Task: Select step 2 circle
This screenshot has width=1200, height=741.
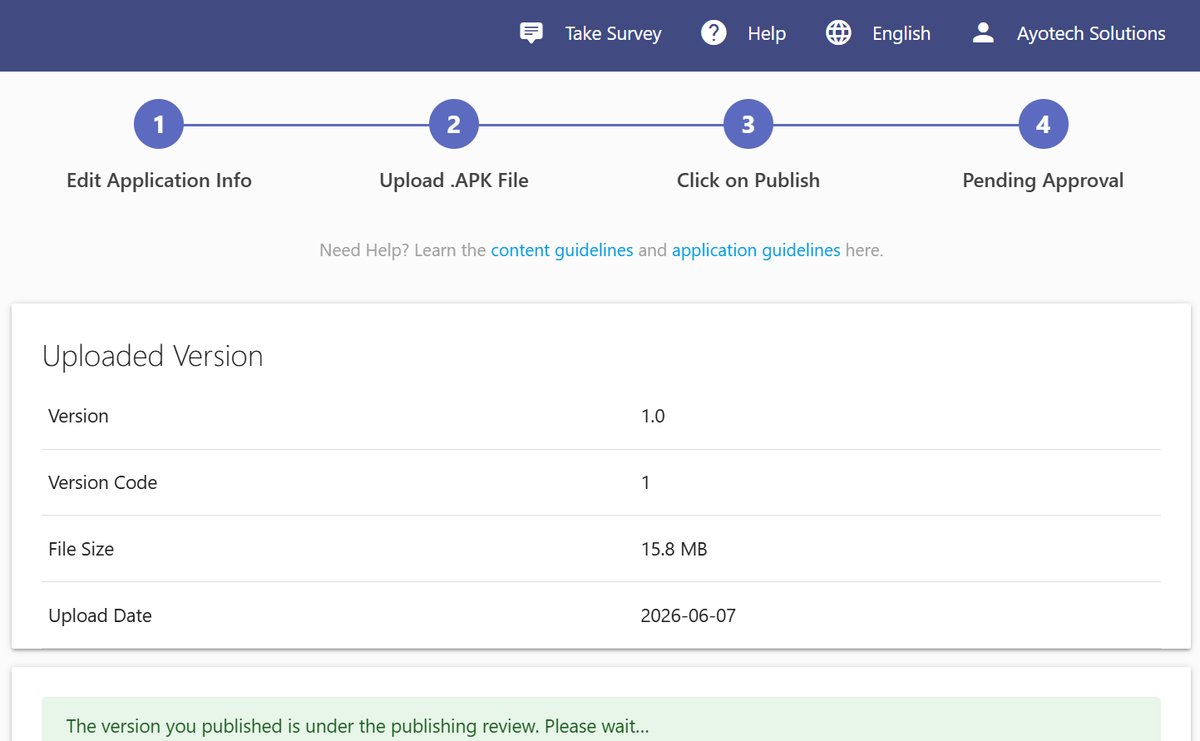Action: tap(454, 124)
